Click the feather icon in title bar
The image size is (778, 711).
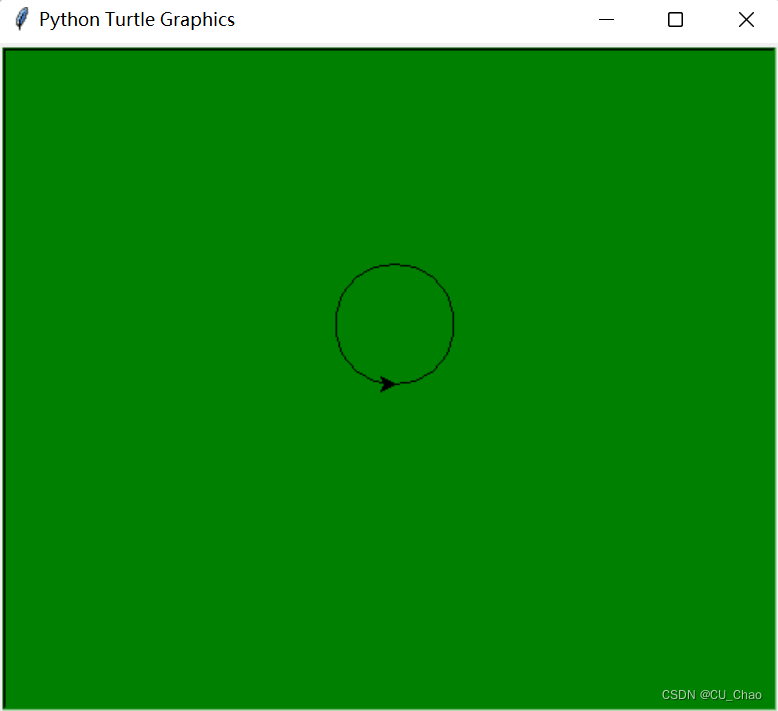pos(21,19)
